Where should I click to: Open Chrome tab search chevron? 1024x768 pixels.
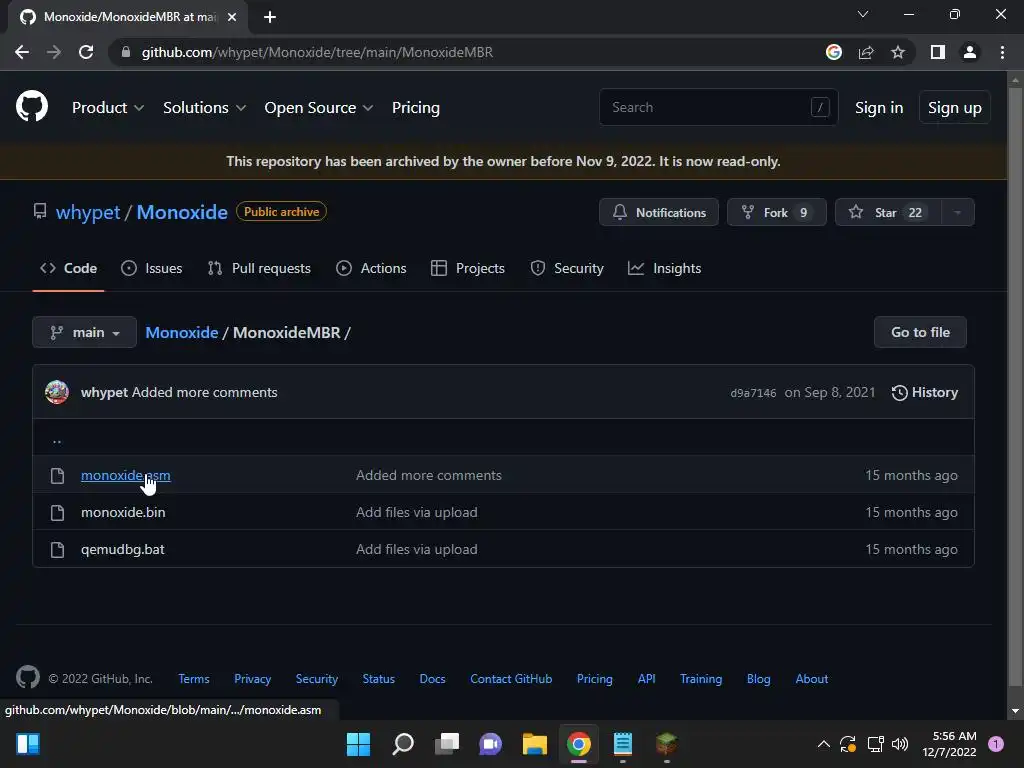(863, 14)
